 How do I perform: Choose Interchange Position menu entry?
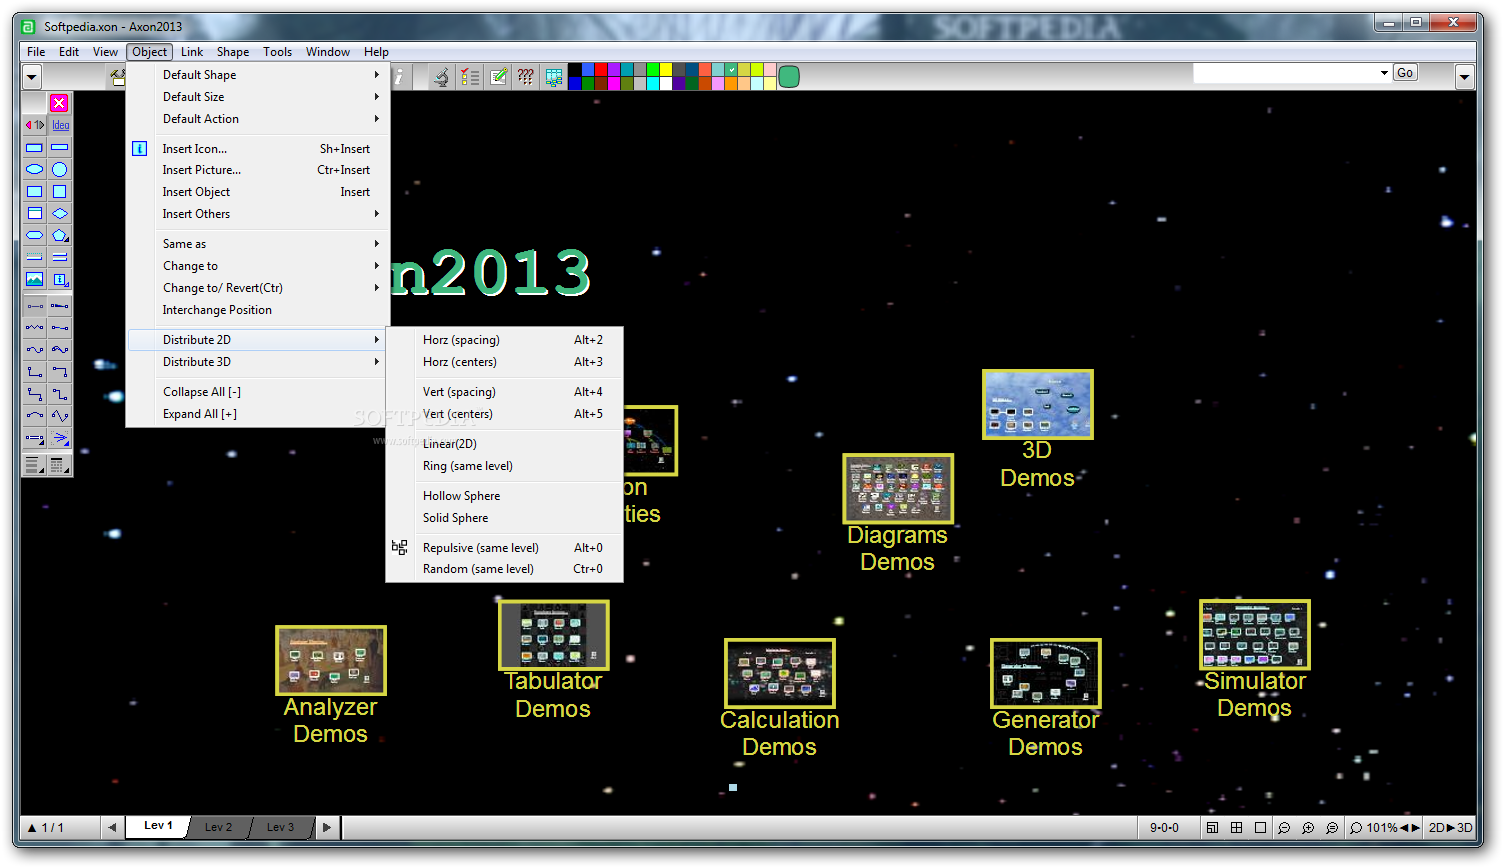click(258, 310)
